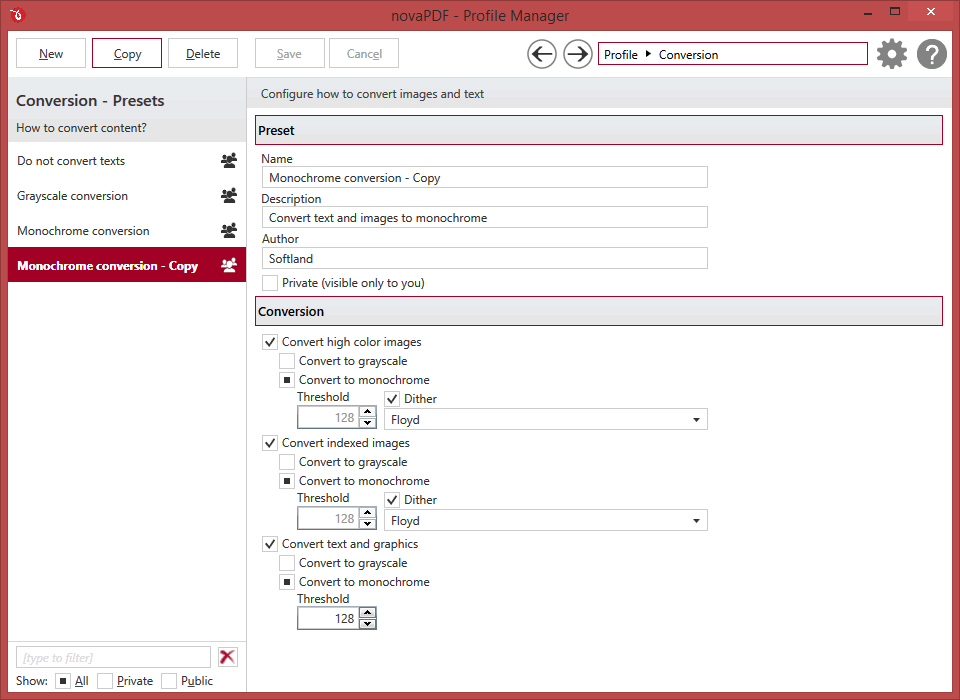Viewport: 960px width, 700px height.
Task: Click Profile in the breadcrumb bar
Action: (x=621, y=55)
